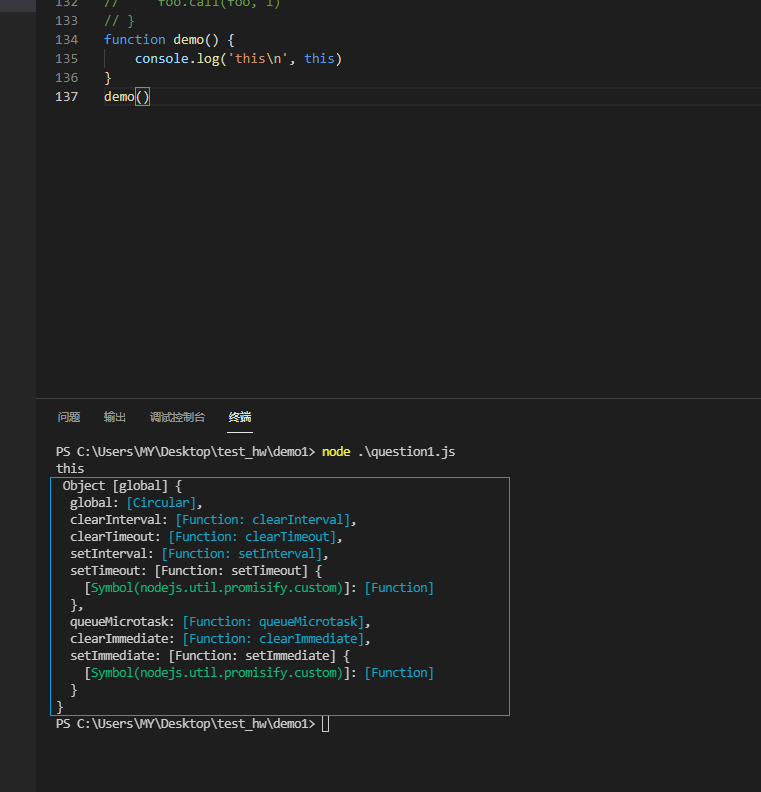Switch to the 输出 output tab

pyautogui.click(x=115, y=417)
